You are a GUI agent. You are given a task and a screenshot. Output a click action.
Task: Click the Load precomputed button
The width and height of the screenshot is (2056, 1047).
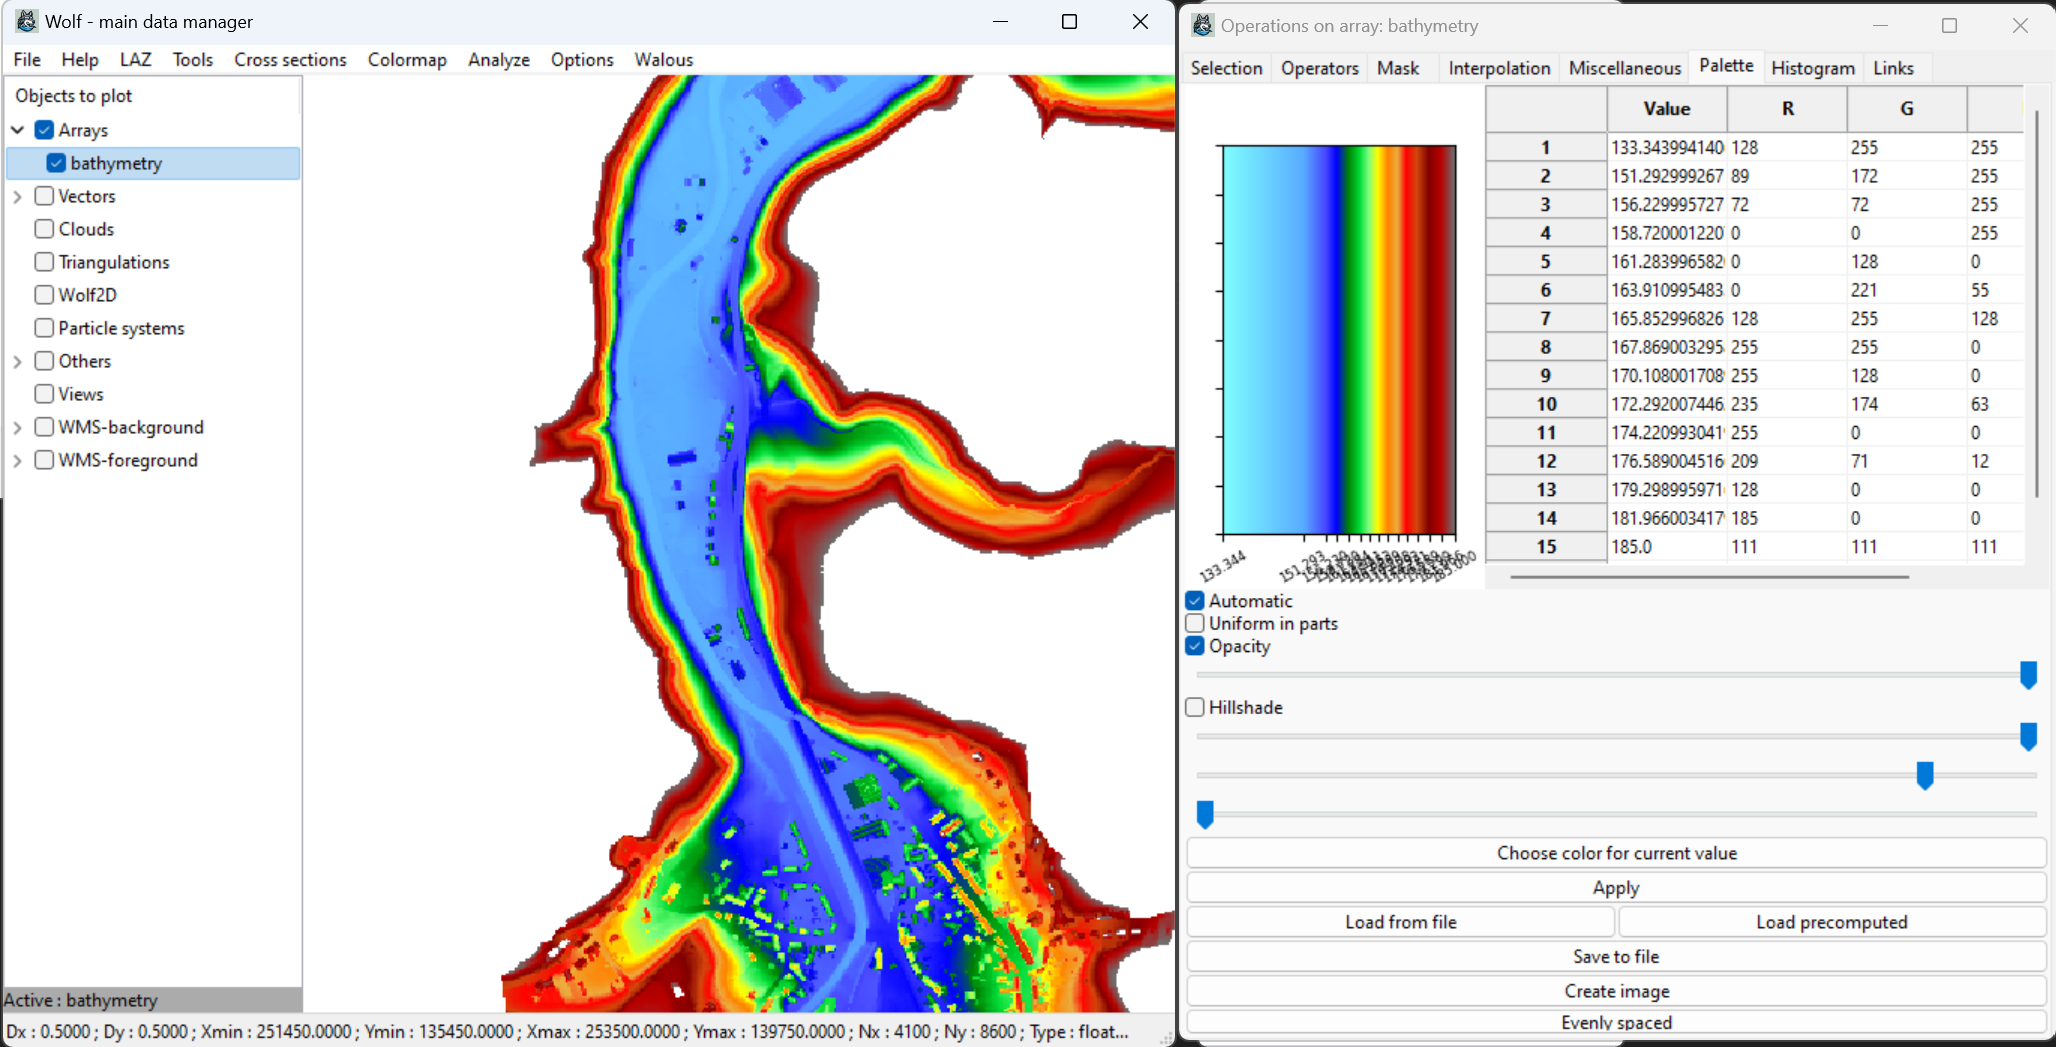tap(1831, 922)
